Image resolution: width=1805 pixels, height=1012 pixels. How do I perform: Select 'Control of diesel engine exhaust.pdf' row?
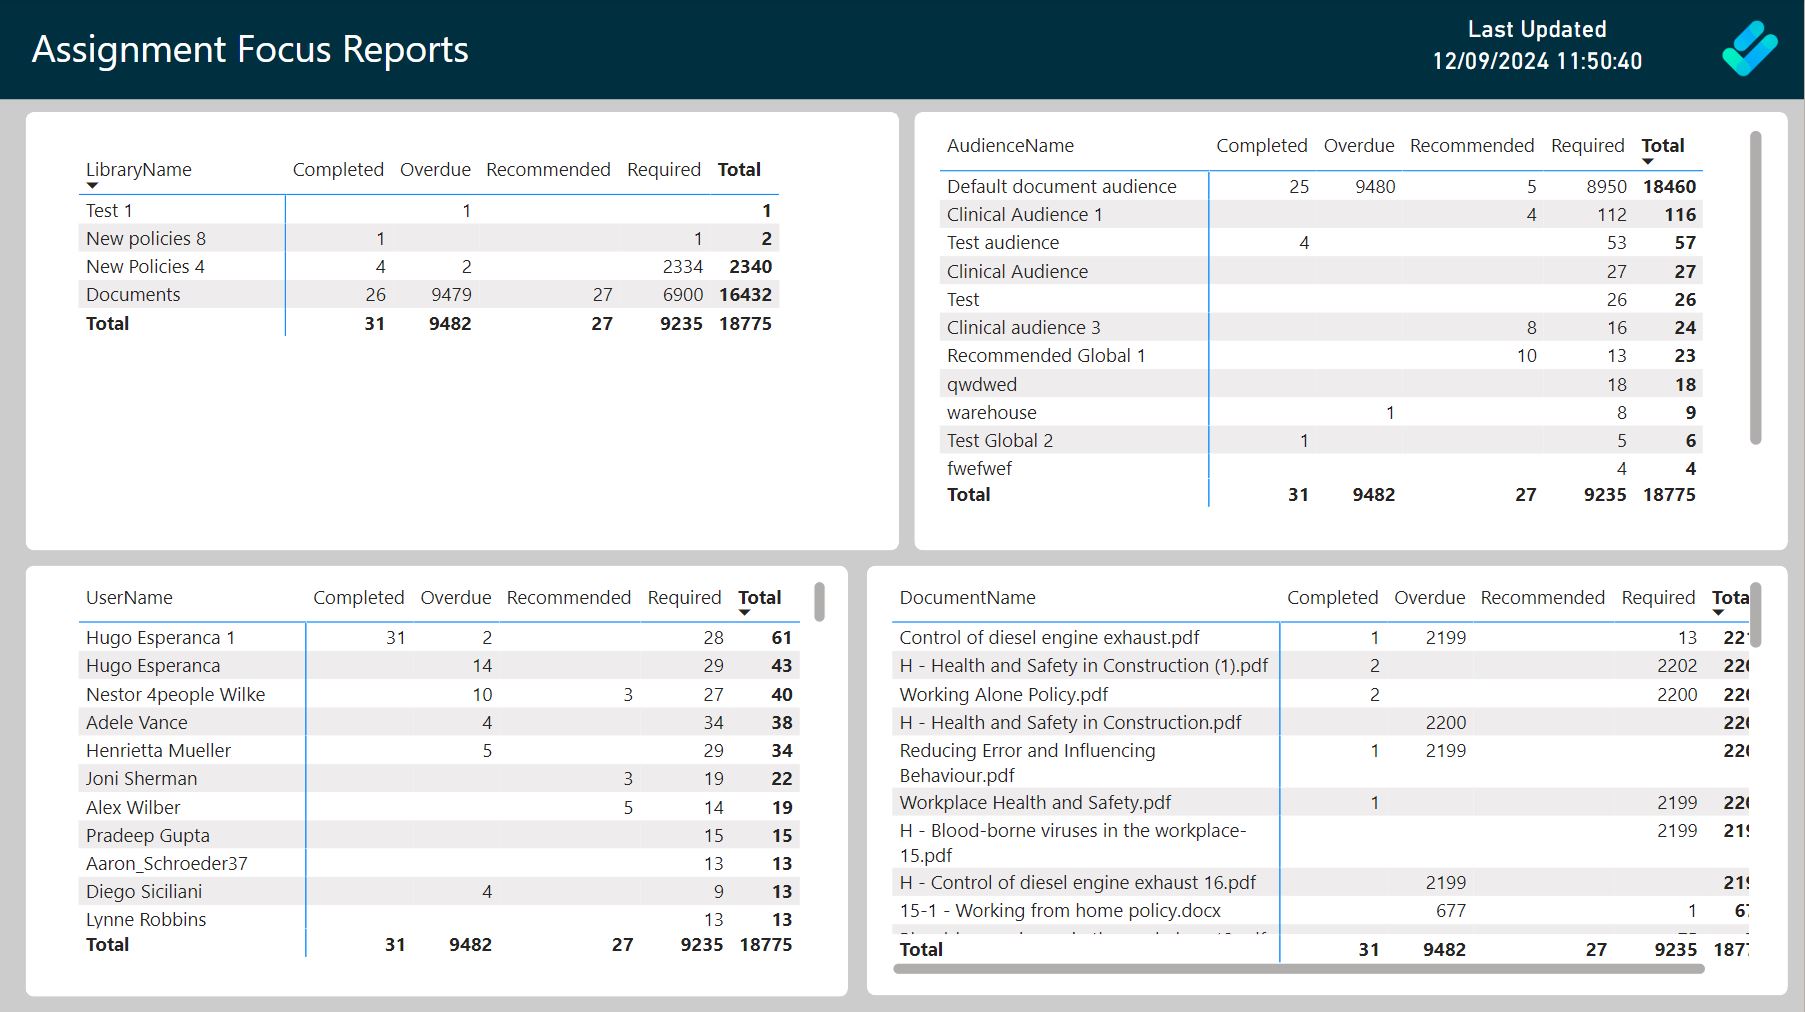(1320, 638)
